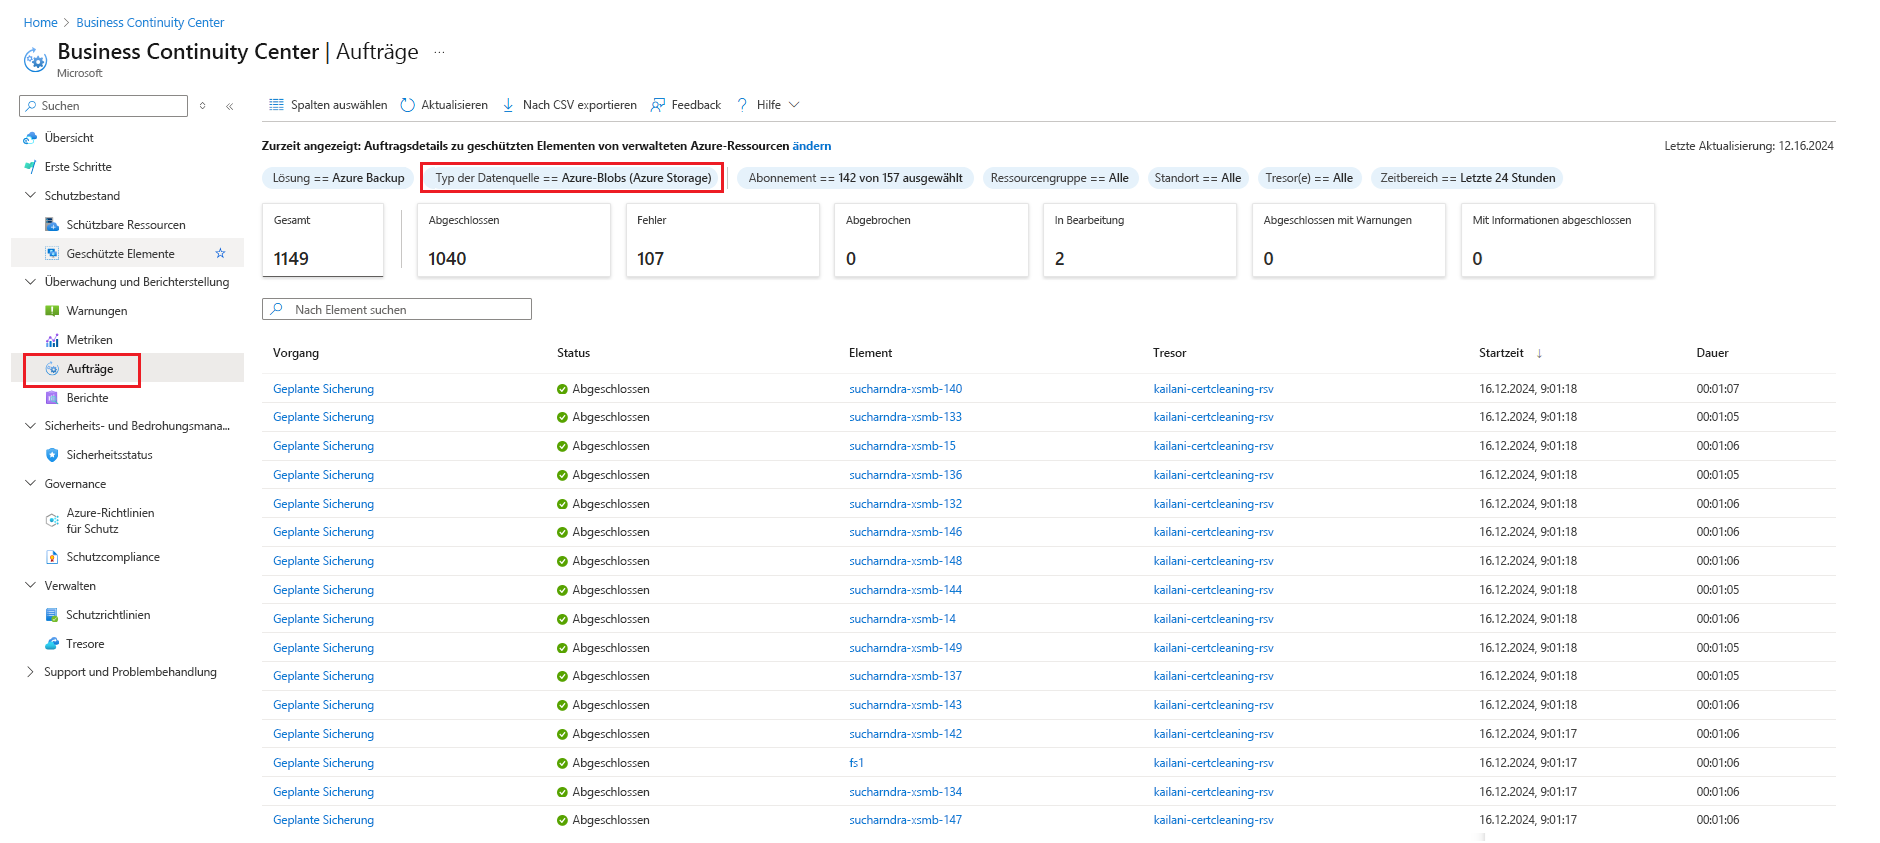Click the Aufträge sidebar icon
Viewport: 1880px width, 843px height.
pos(52,369)
